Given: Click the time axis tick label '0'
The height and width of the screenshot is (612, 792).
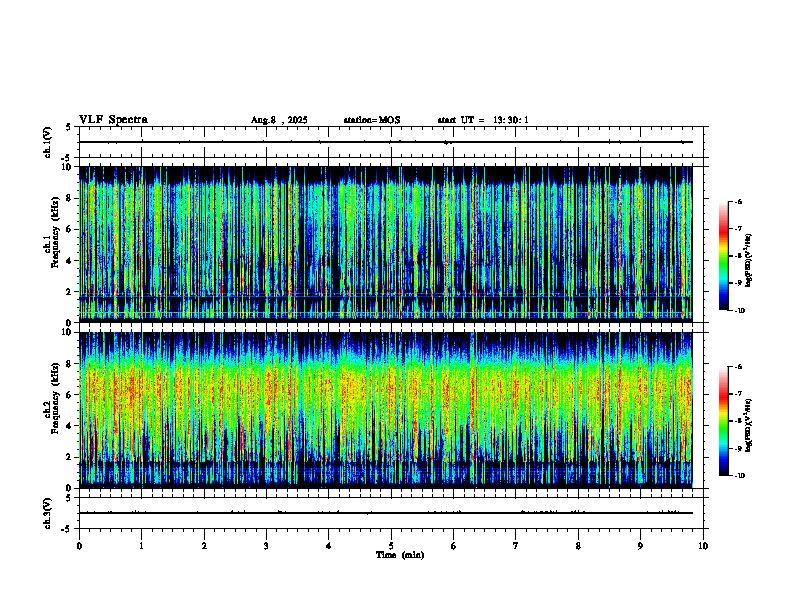Looking at the screenshot, I should 79,546.
